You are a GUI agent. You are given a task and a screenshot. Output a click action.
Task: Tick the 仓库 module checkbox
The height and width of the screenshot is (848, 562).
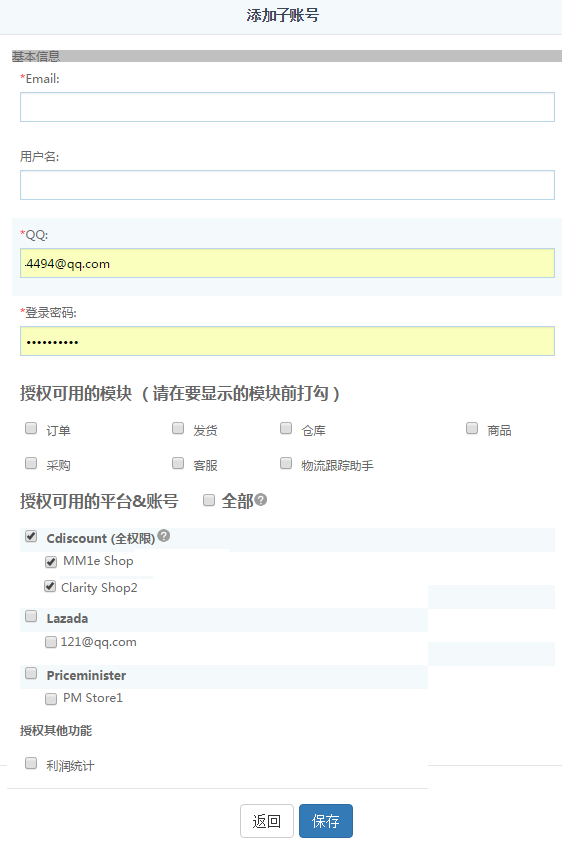tap(286, 428)
